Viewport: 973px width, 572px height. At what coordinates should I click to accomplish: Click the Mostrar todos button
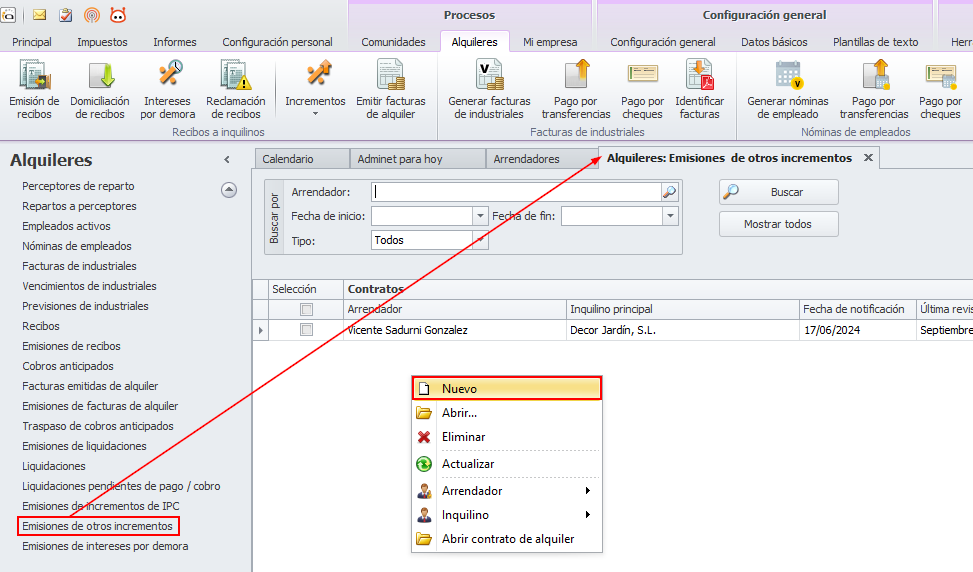[x=779, y=225]
